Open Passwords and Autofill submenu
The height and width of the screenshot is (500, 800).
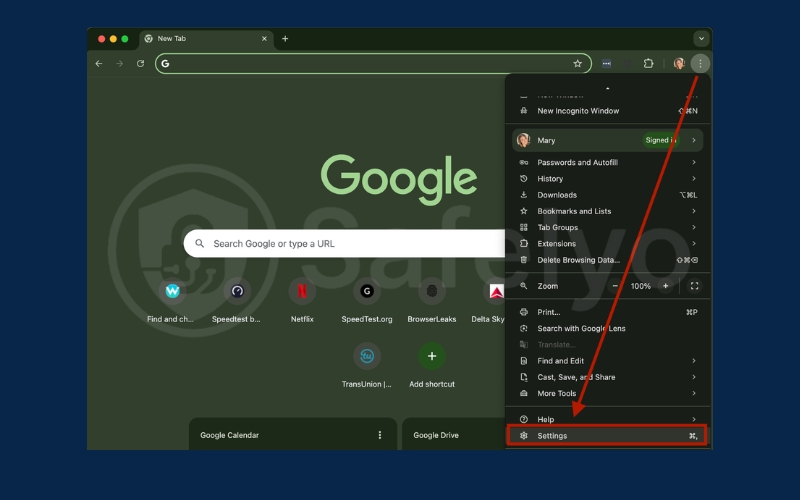[x=607, y=162]
